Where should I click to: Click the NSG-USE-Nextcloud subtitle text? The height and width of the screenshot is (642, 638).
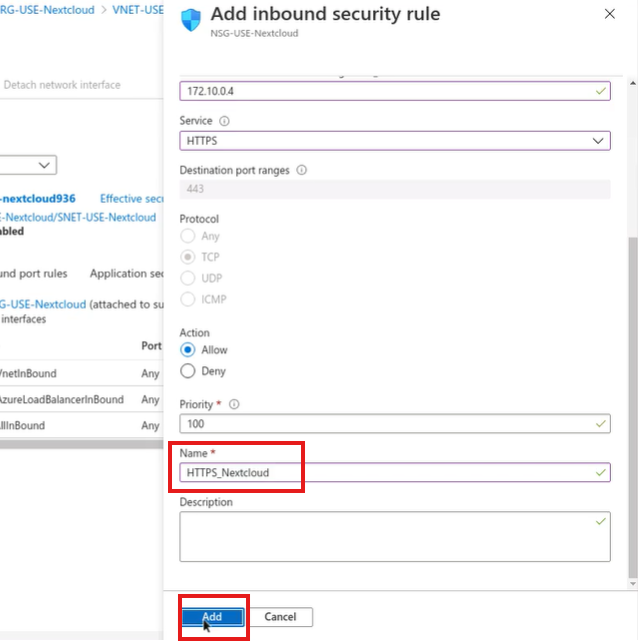click(254, 33)
